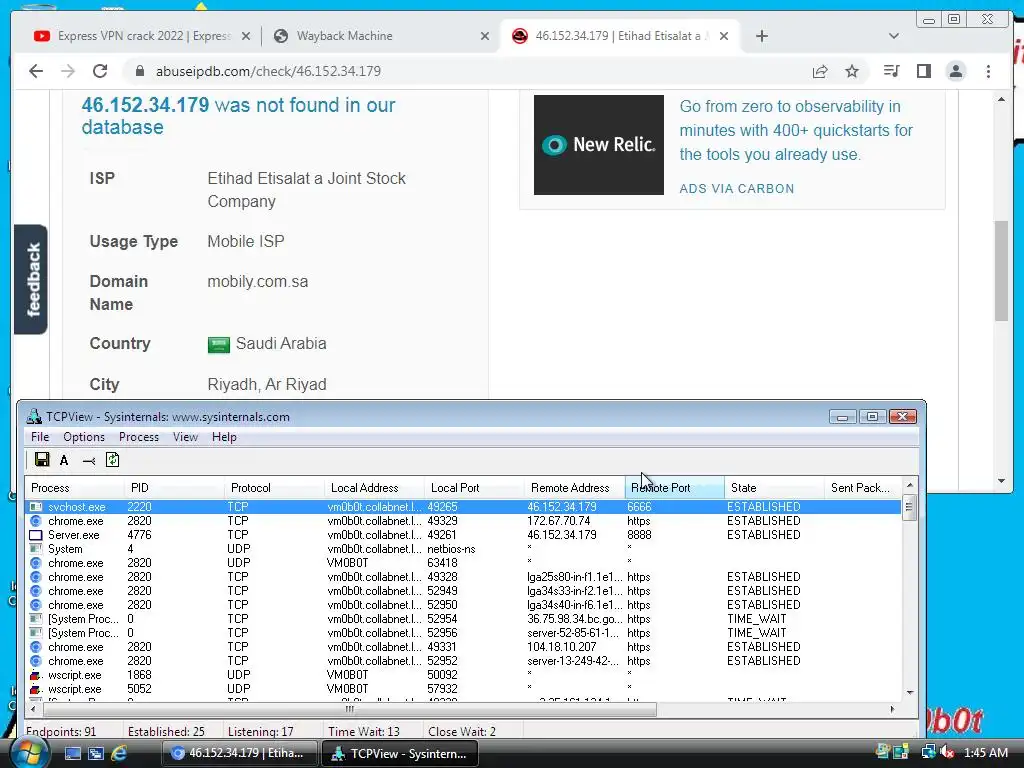Open Chrome side panel icon

(923, 71)
